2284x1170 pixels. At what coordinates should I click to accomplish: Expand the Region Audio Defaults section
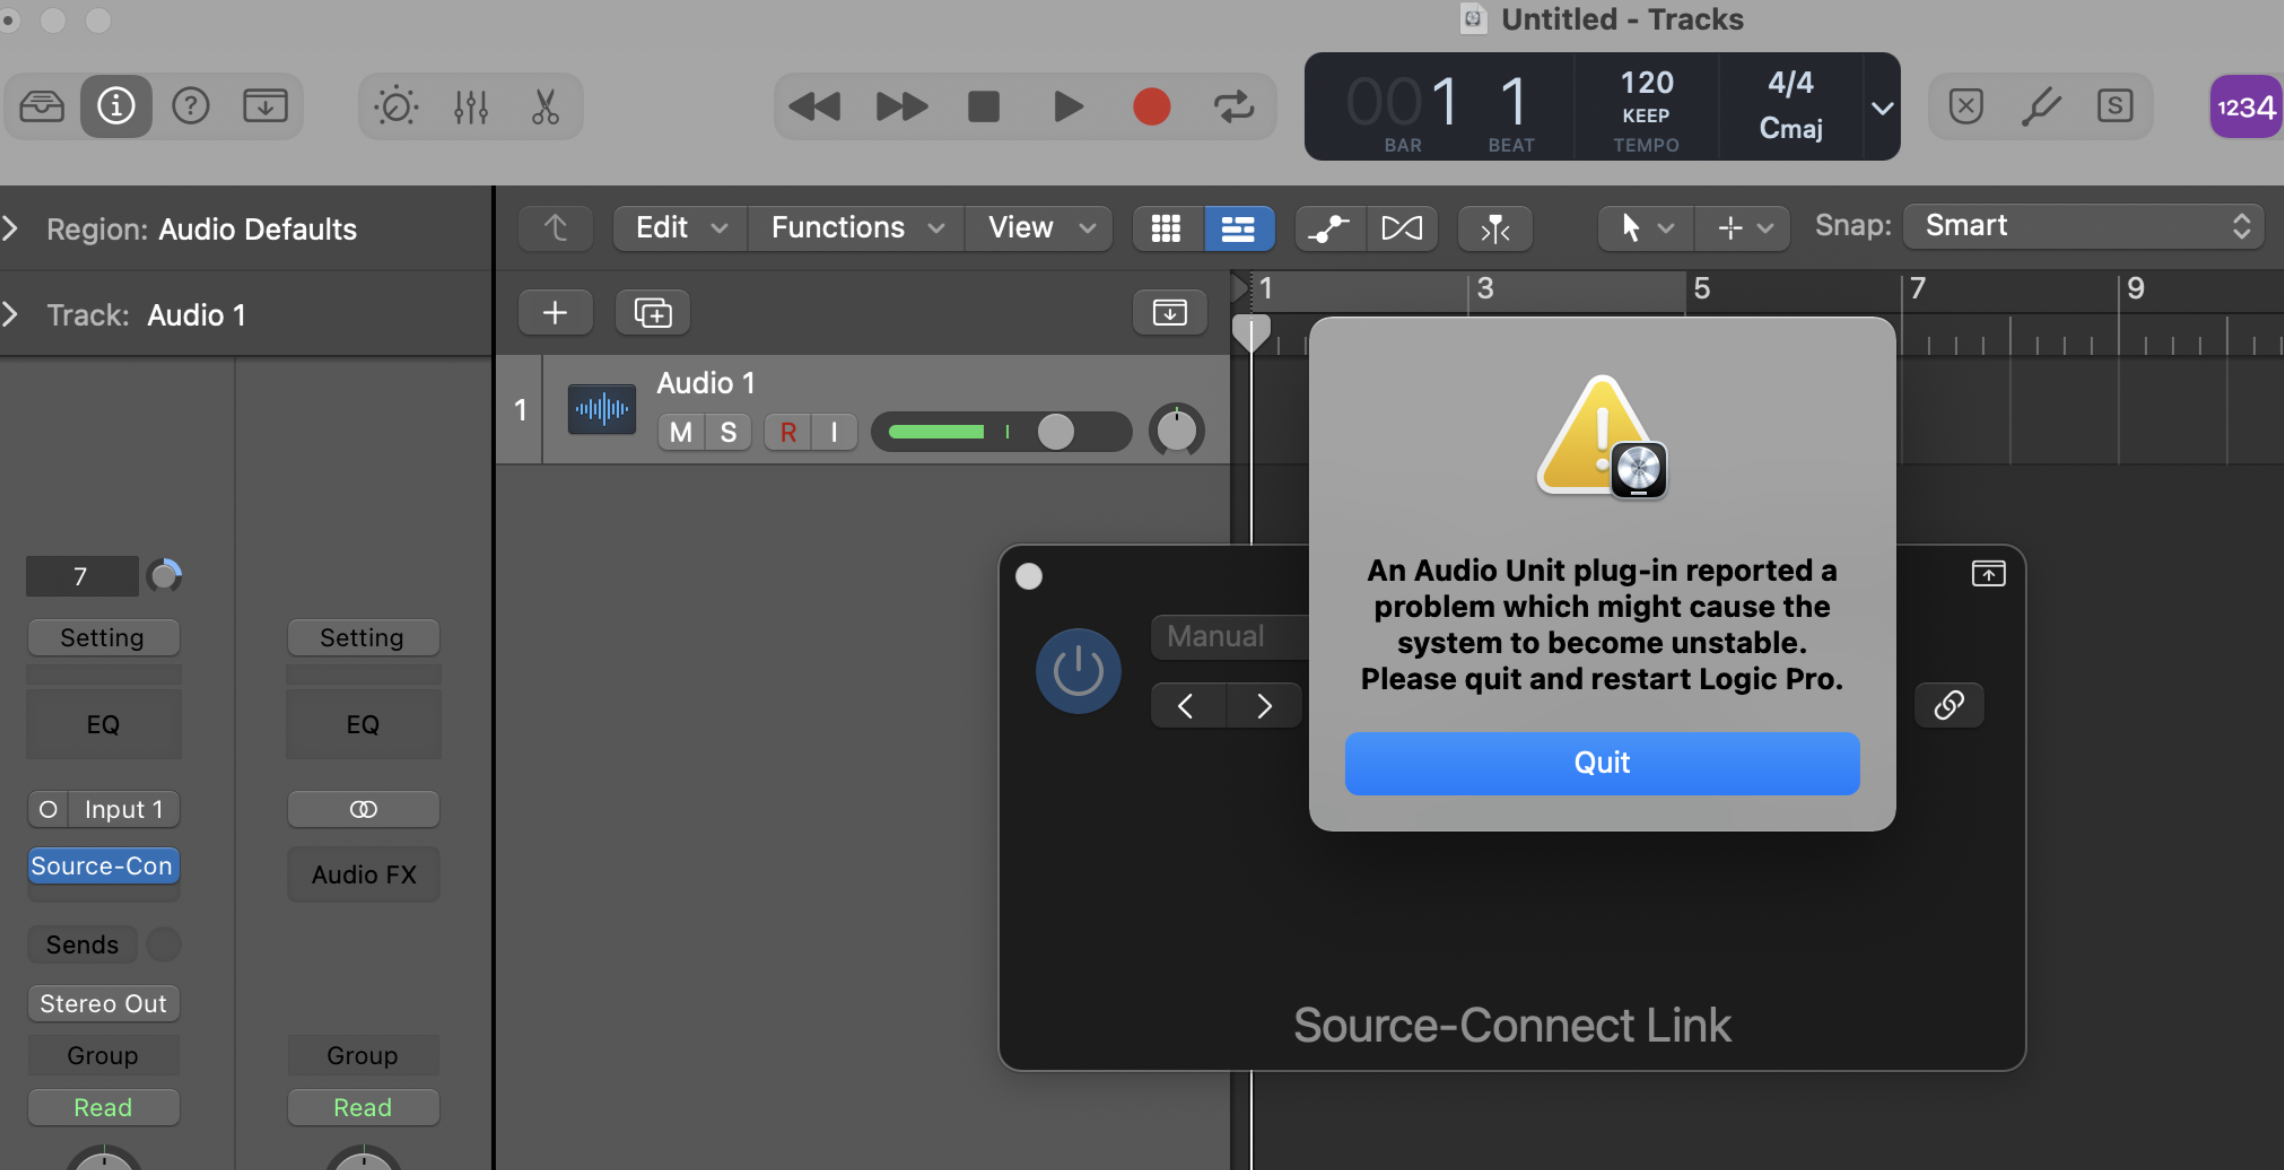tap(11, 229)
